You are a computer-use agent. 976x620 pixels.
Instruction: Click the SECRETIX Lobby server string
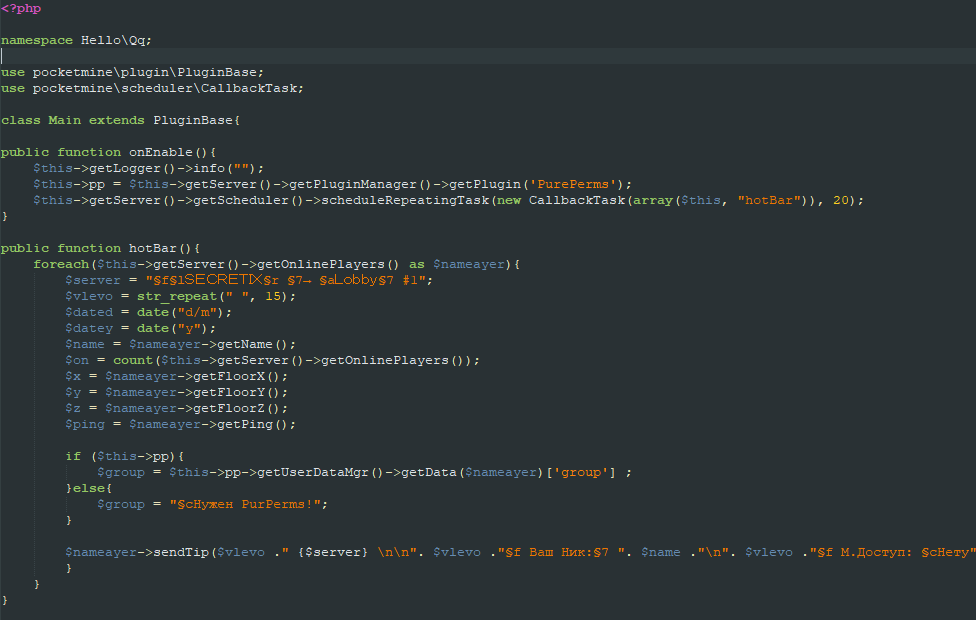tap(289, 280)
